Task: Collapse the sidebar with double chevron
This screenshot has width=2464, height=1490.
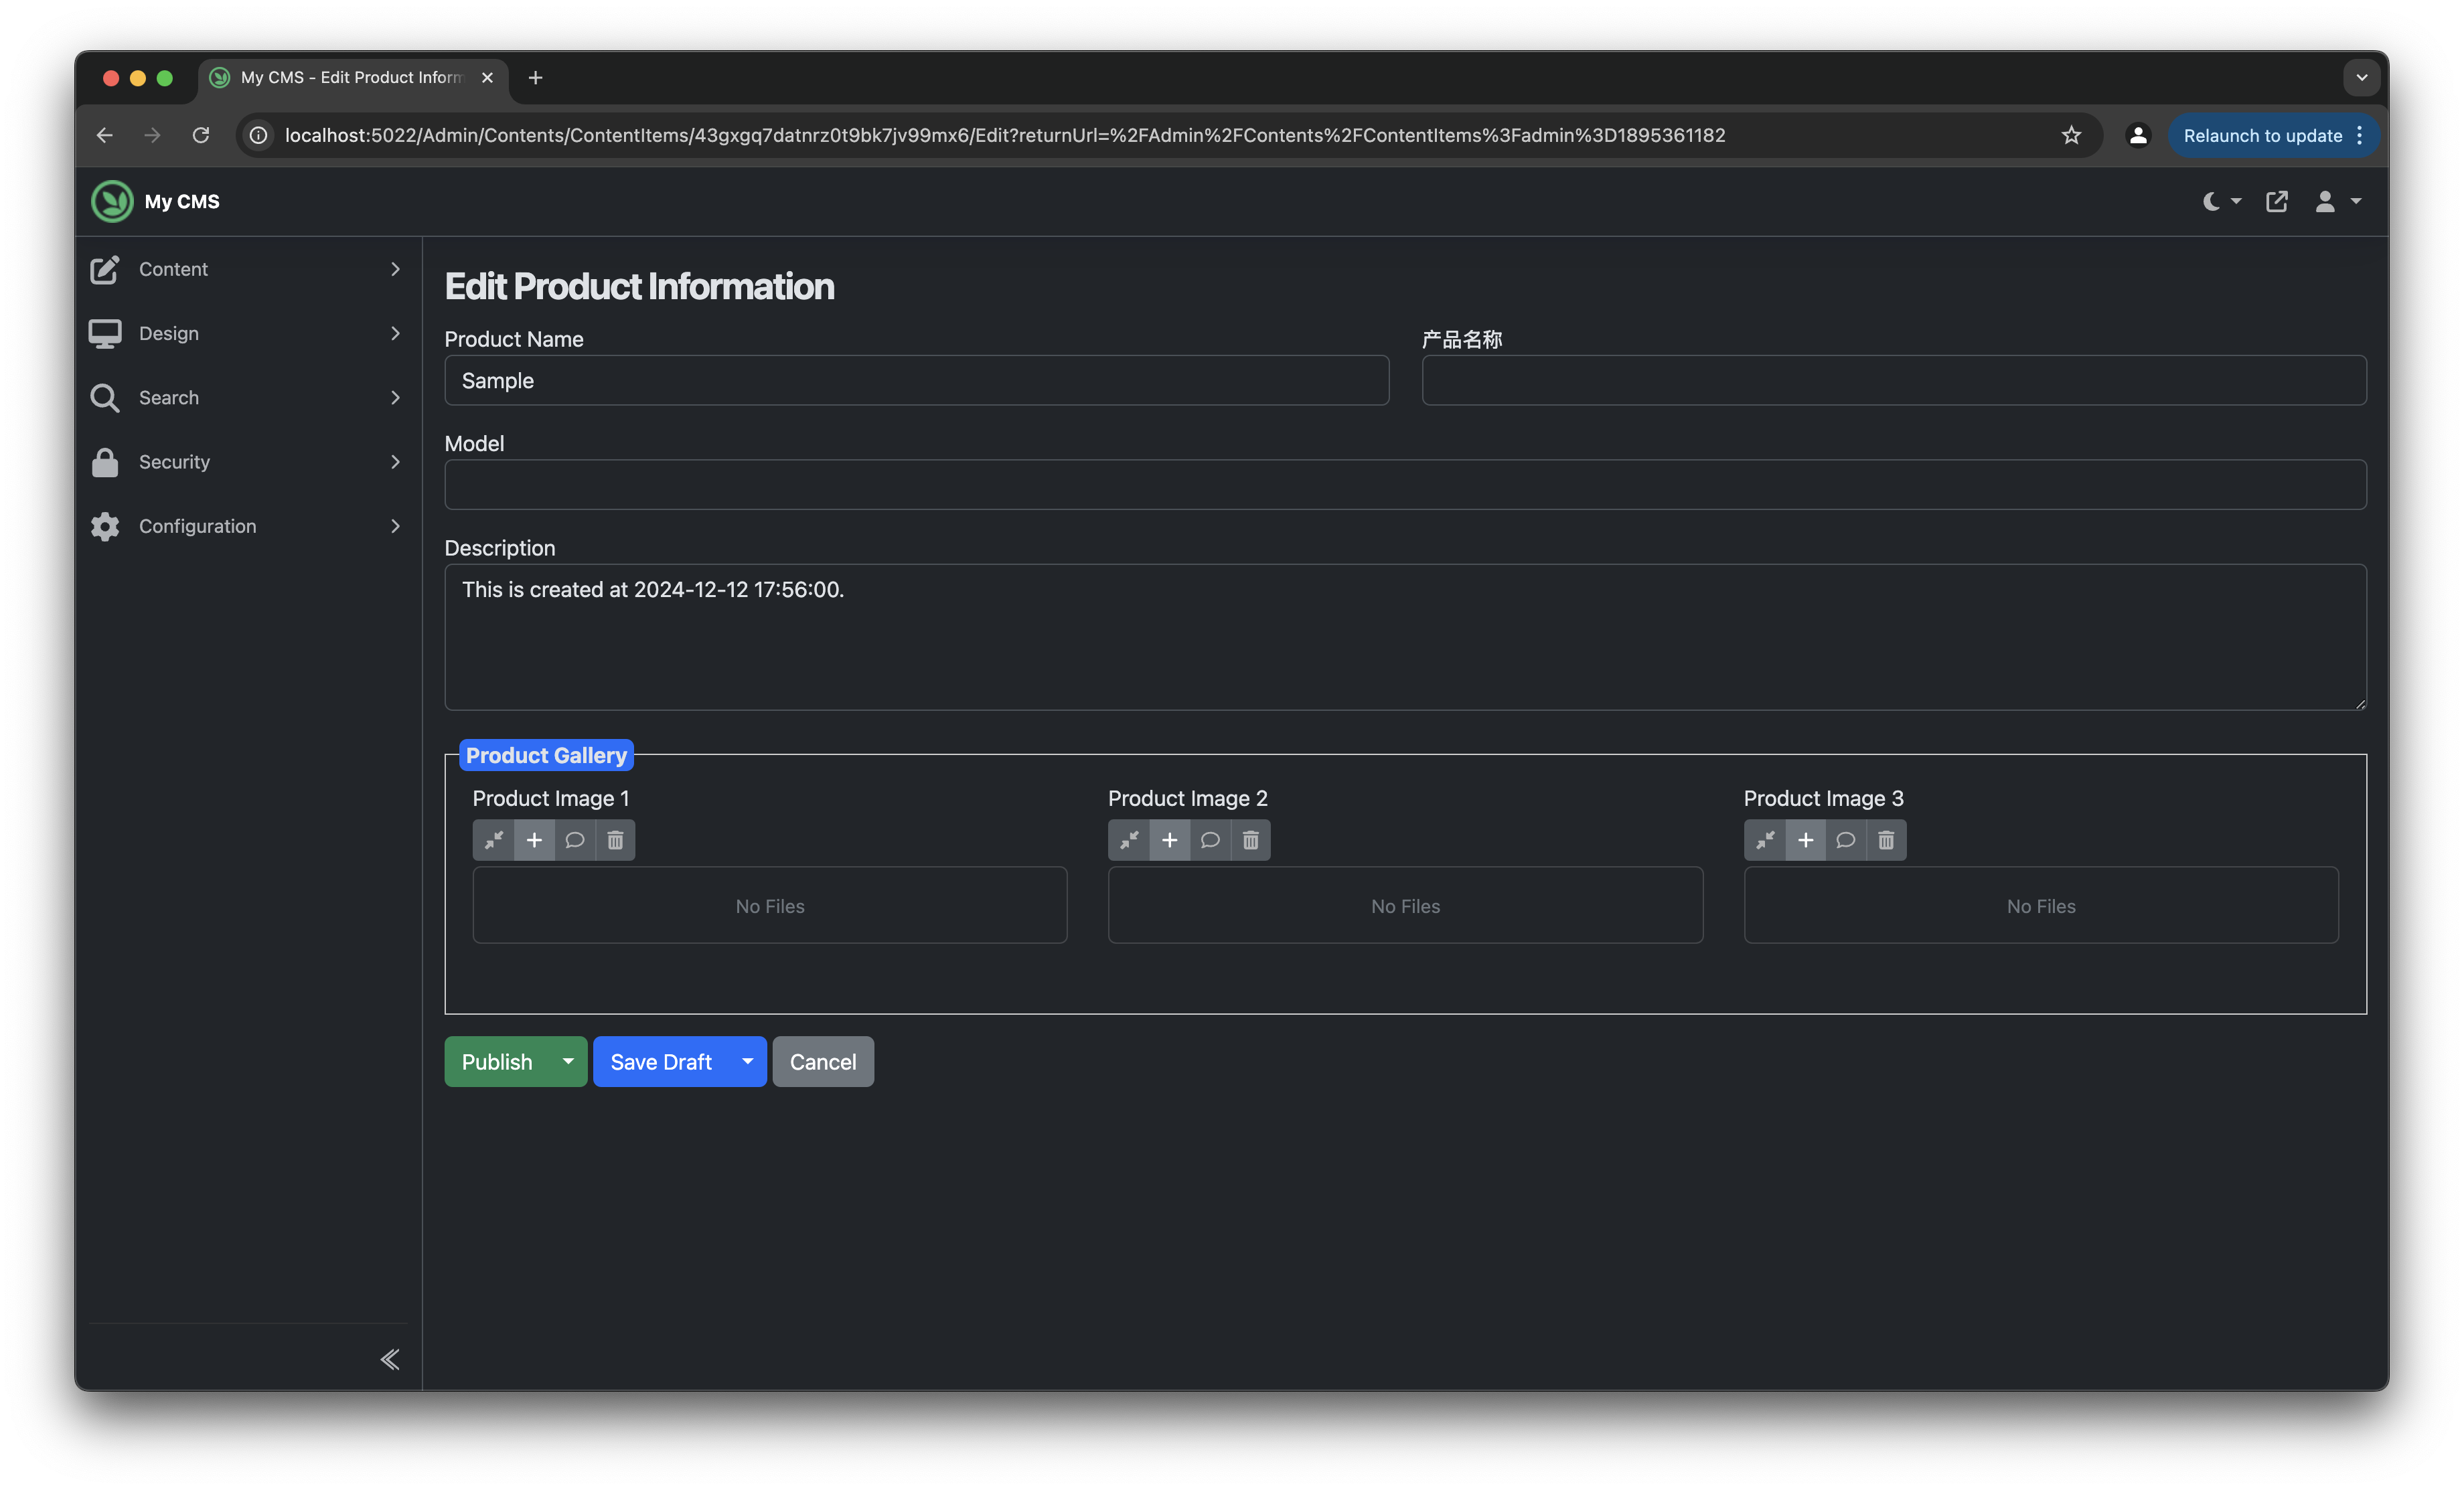Action: pyautogui.click(x=390, y=1359)
